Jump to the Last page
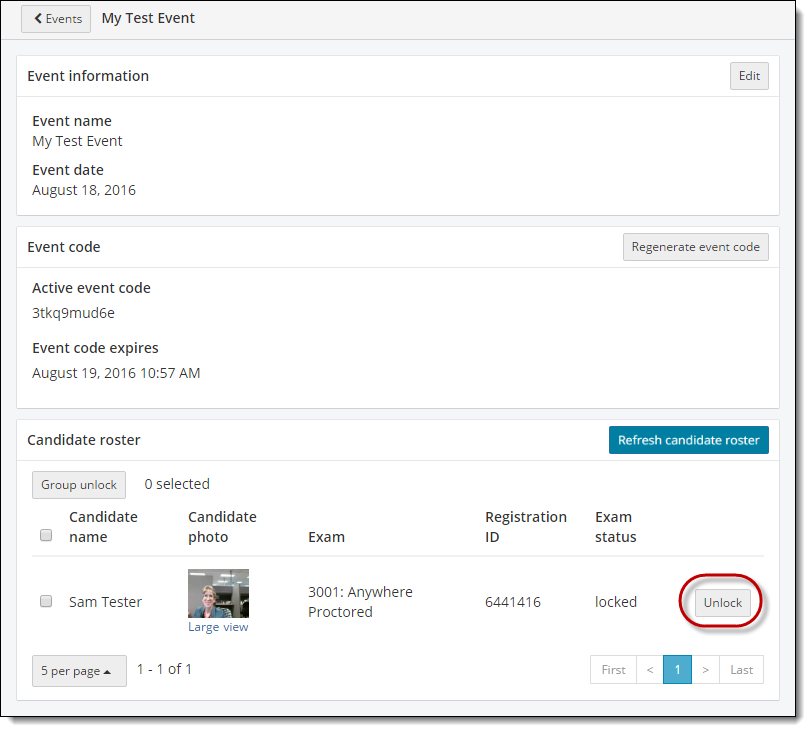Screen dimensions: 811x732 (741, 670)
